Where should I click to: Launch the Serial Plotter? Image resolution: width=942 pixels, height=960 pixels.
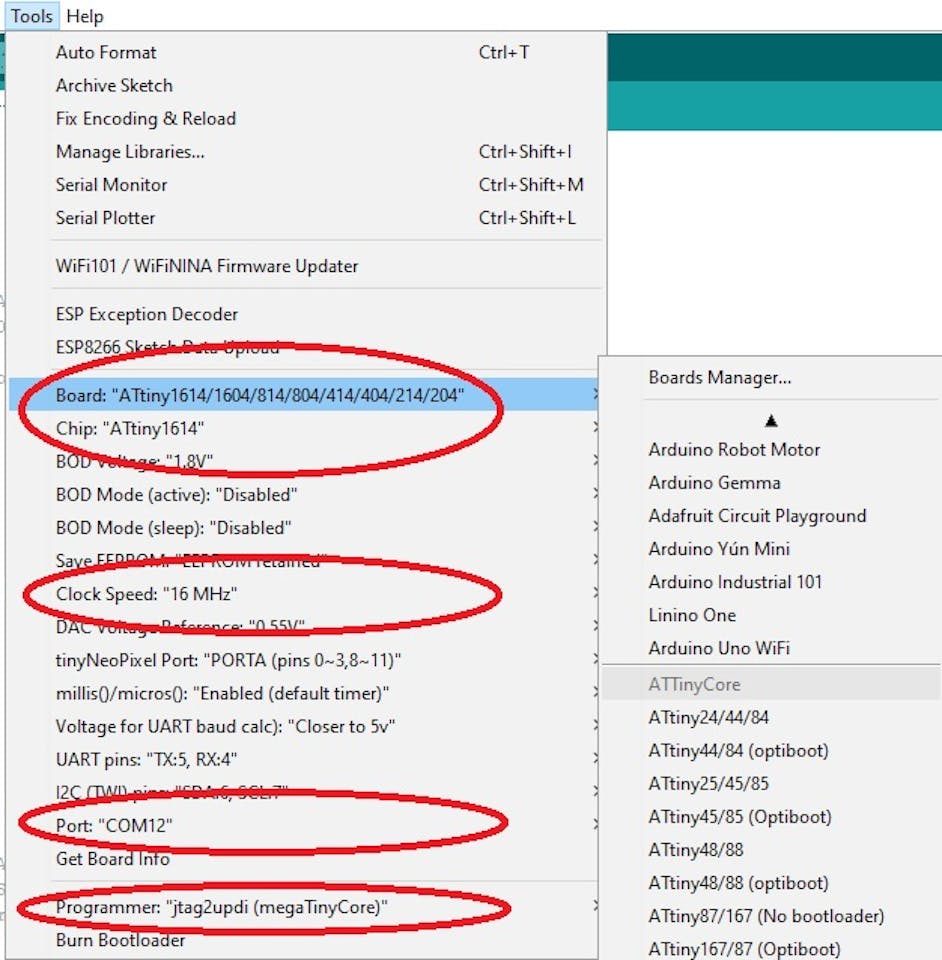304,218
